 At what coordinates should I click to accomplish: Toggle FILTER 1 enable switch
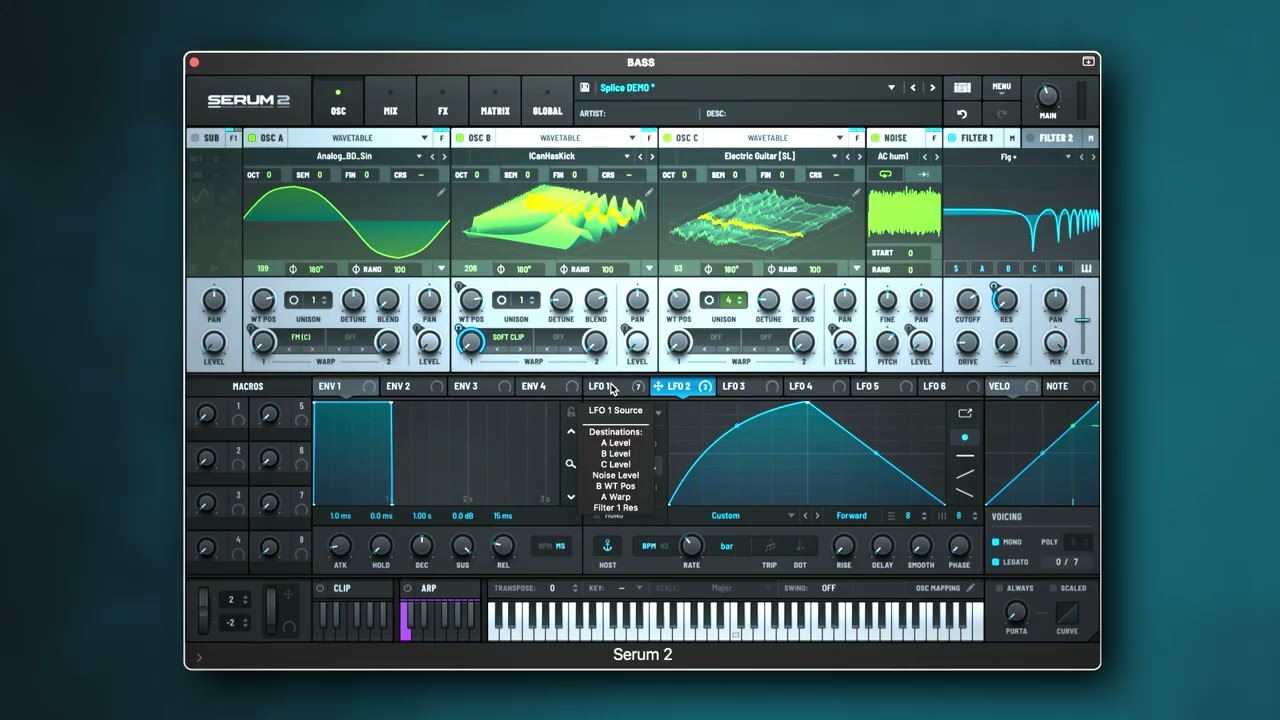pos(951,138)
